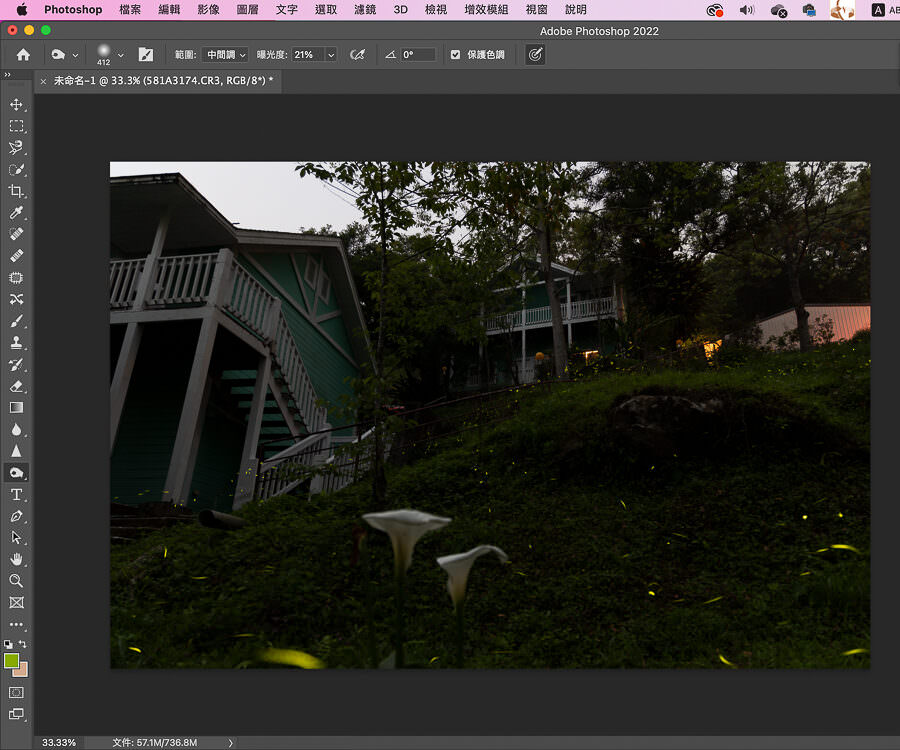Open the 影像 menu
The height and width of the screenshot is (750, 900).
click(x=208, y=10)
